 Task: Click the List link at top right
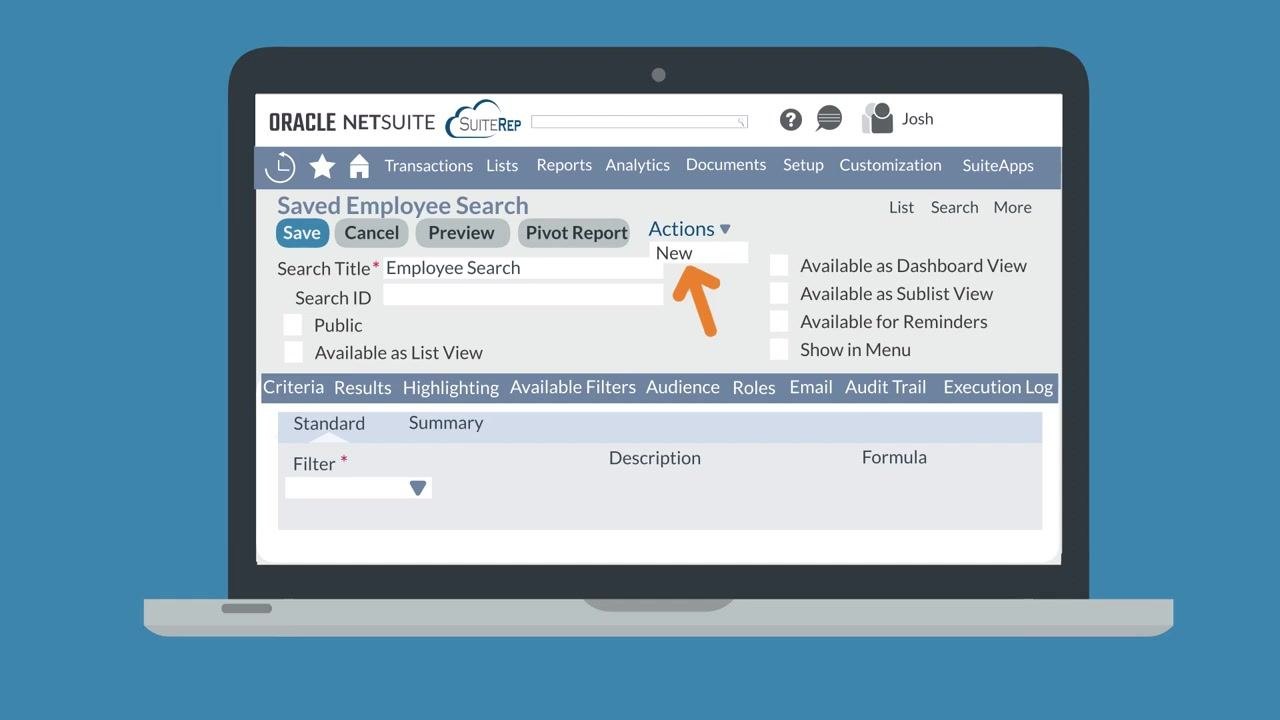tap(901, 207)
